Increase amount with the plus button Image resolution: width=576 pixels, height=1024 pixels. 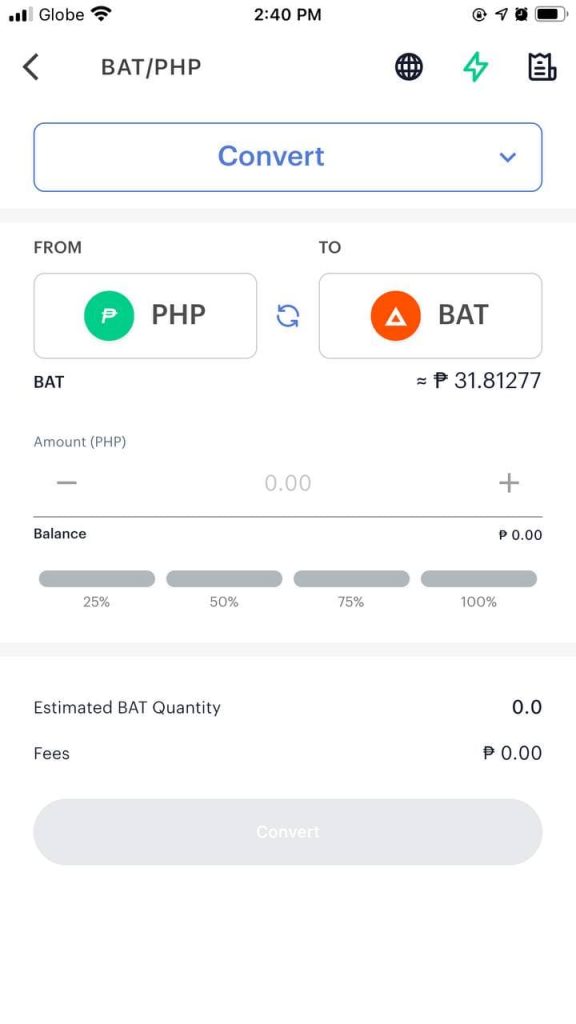click(x=509, y=483)
